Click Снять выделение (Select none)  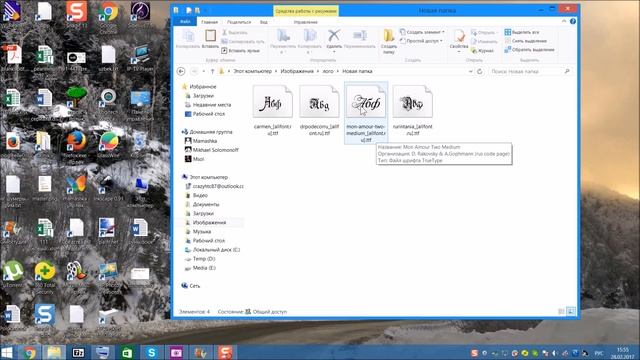click(x=525, y=41)
